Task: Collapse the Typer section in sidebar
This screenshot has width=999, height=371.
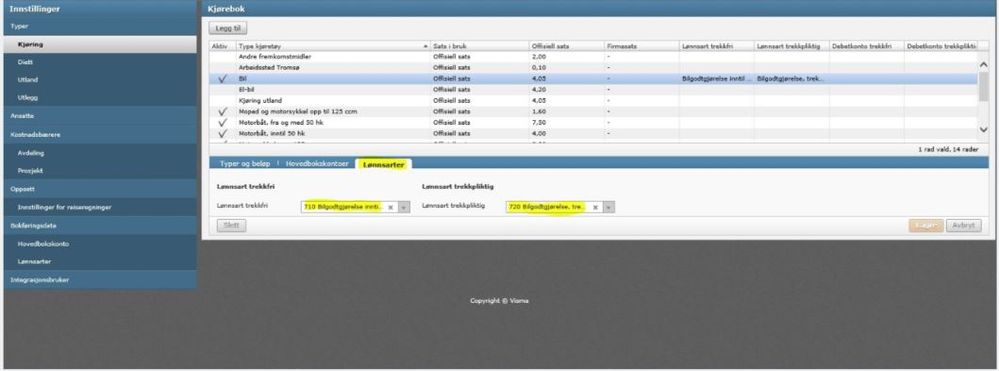Action: (100, 26)
